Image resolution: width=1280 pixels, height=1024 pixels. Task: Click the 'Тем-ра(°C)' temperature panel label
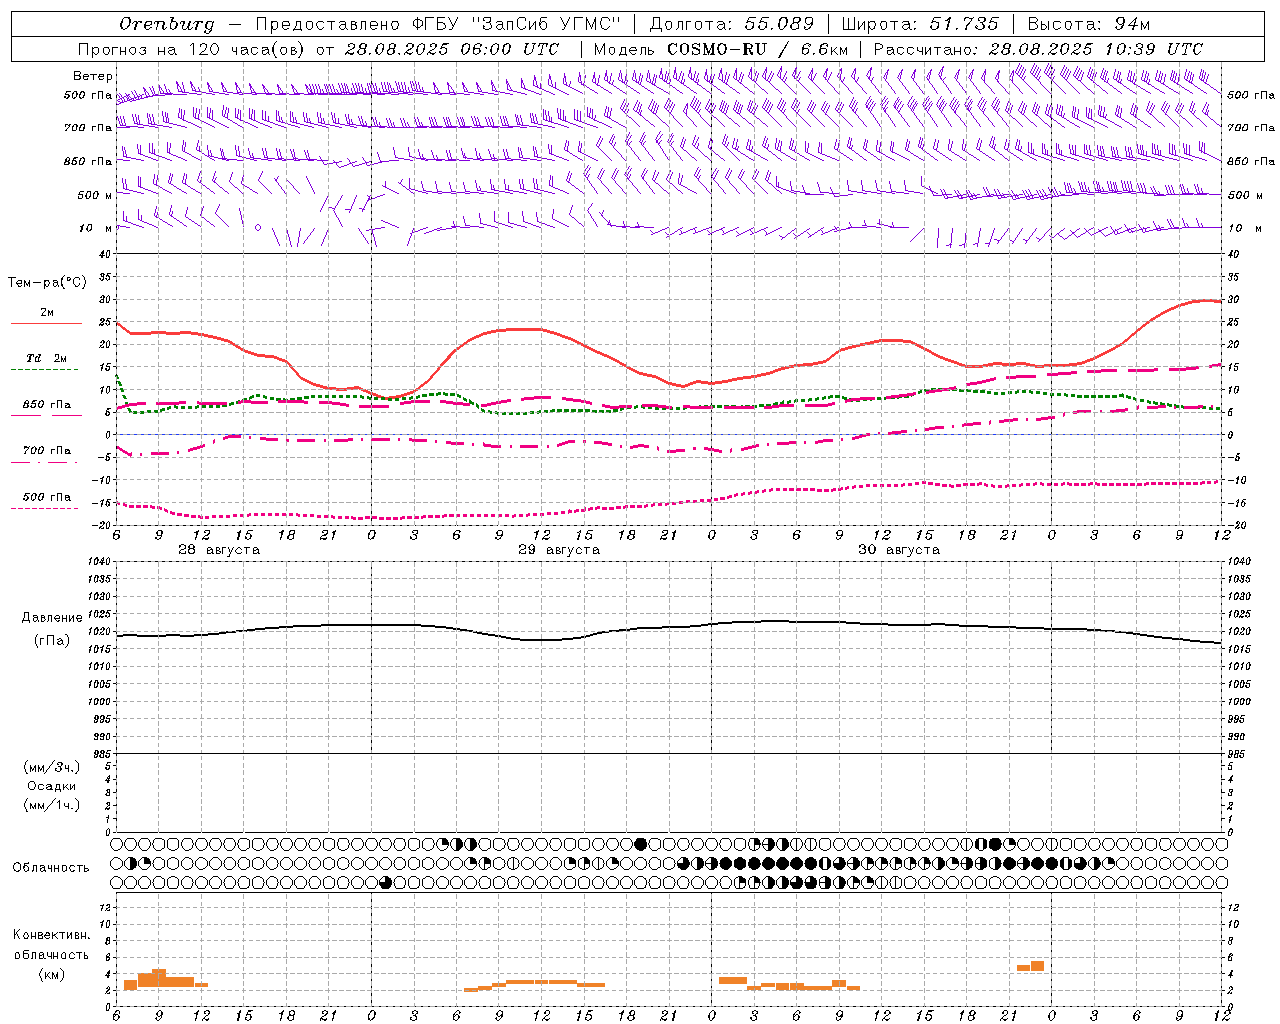click(x=47, y=283)
